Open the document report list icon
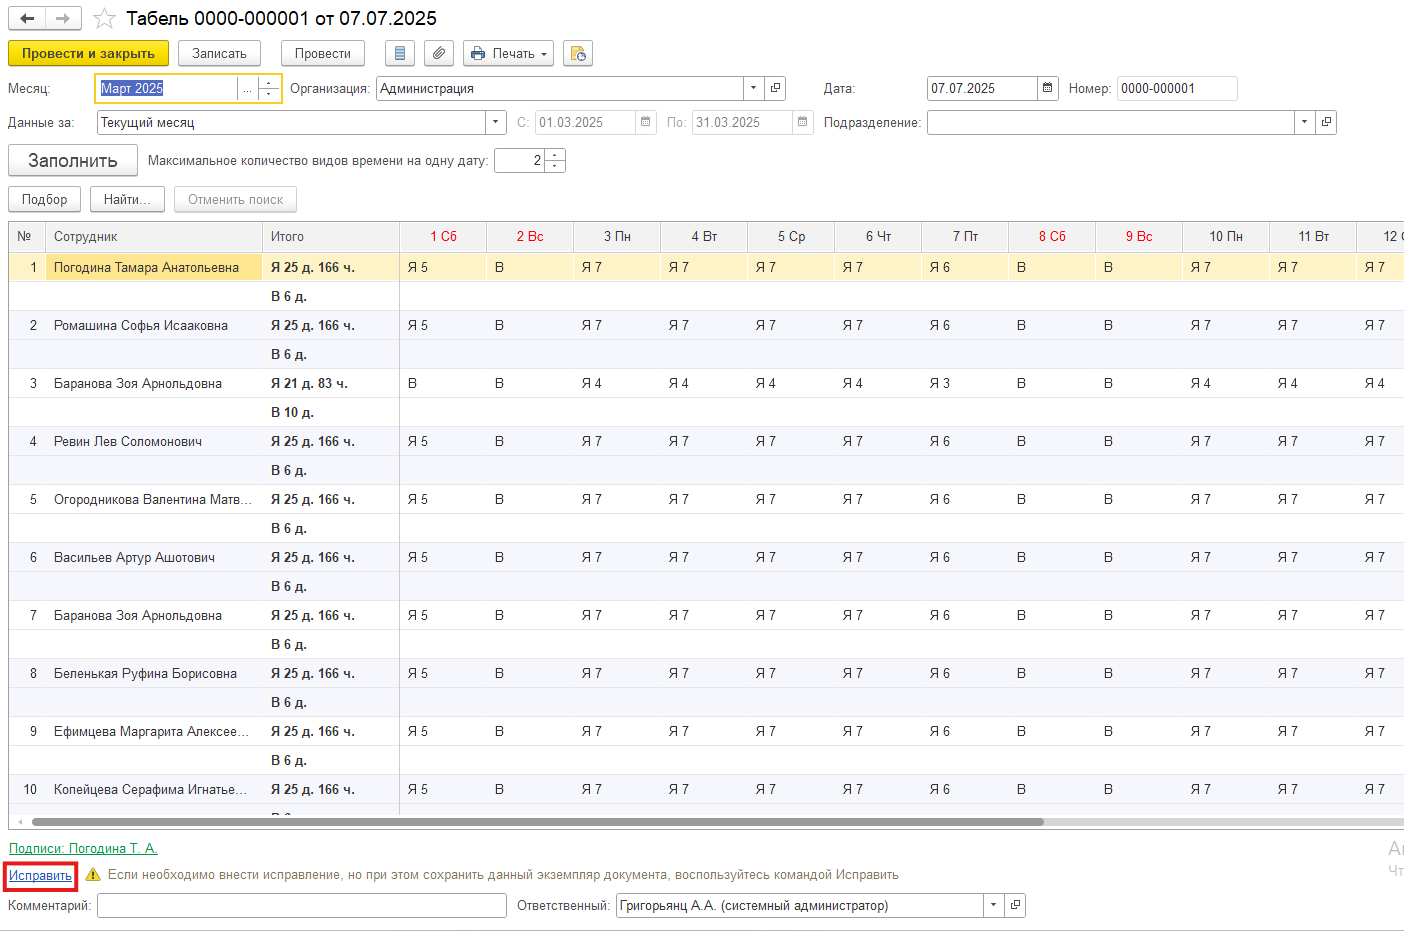This screenshot has height=931, width=1404. [x=400, y=53]
